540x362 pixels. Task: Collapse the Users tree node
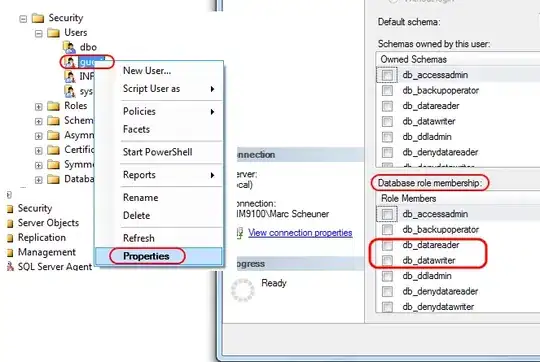point(39,33)
